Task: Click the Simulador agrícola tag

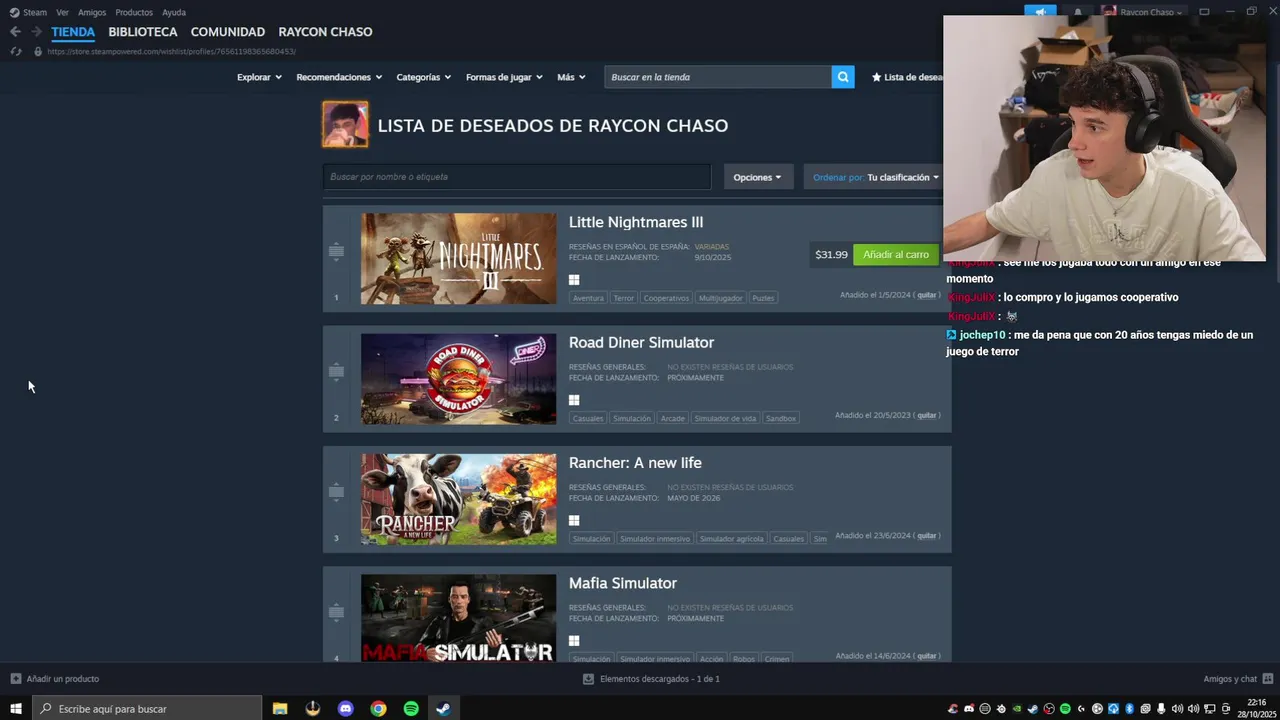Action: 731,538
